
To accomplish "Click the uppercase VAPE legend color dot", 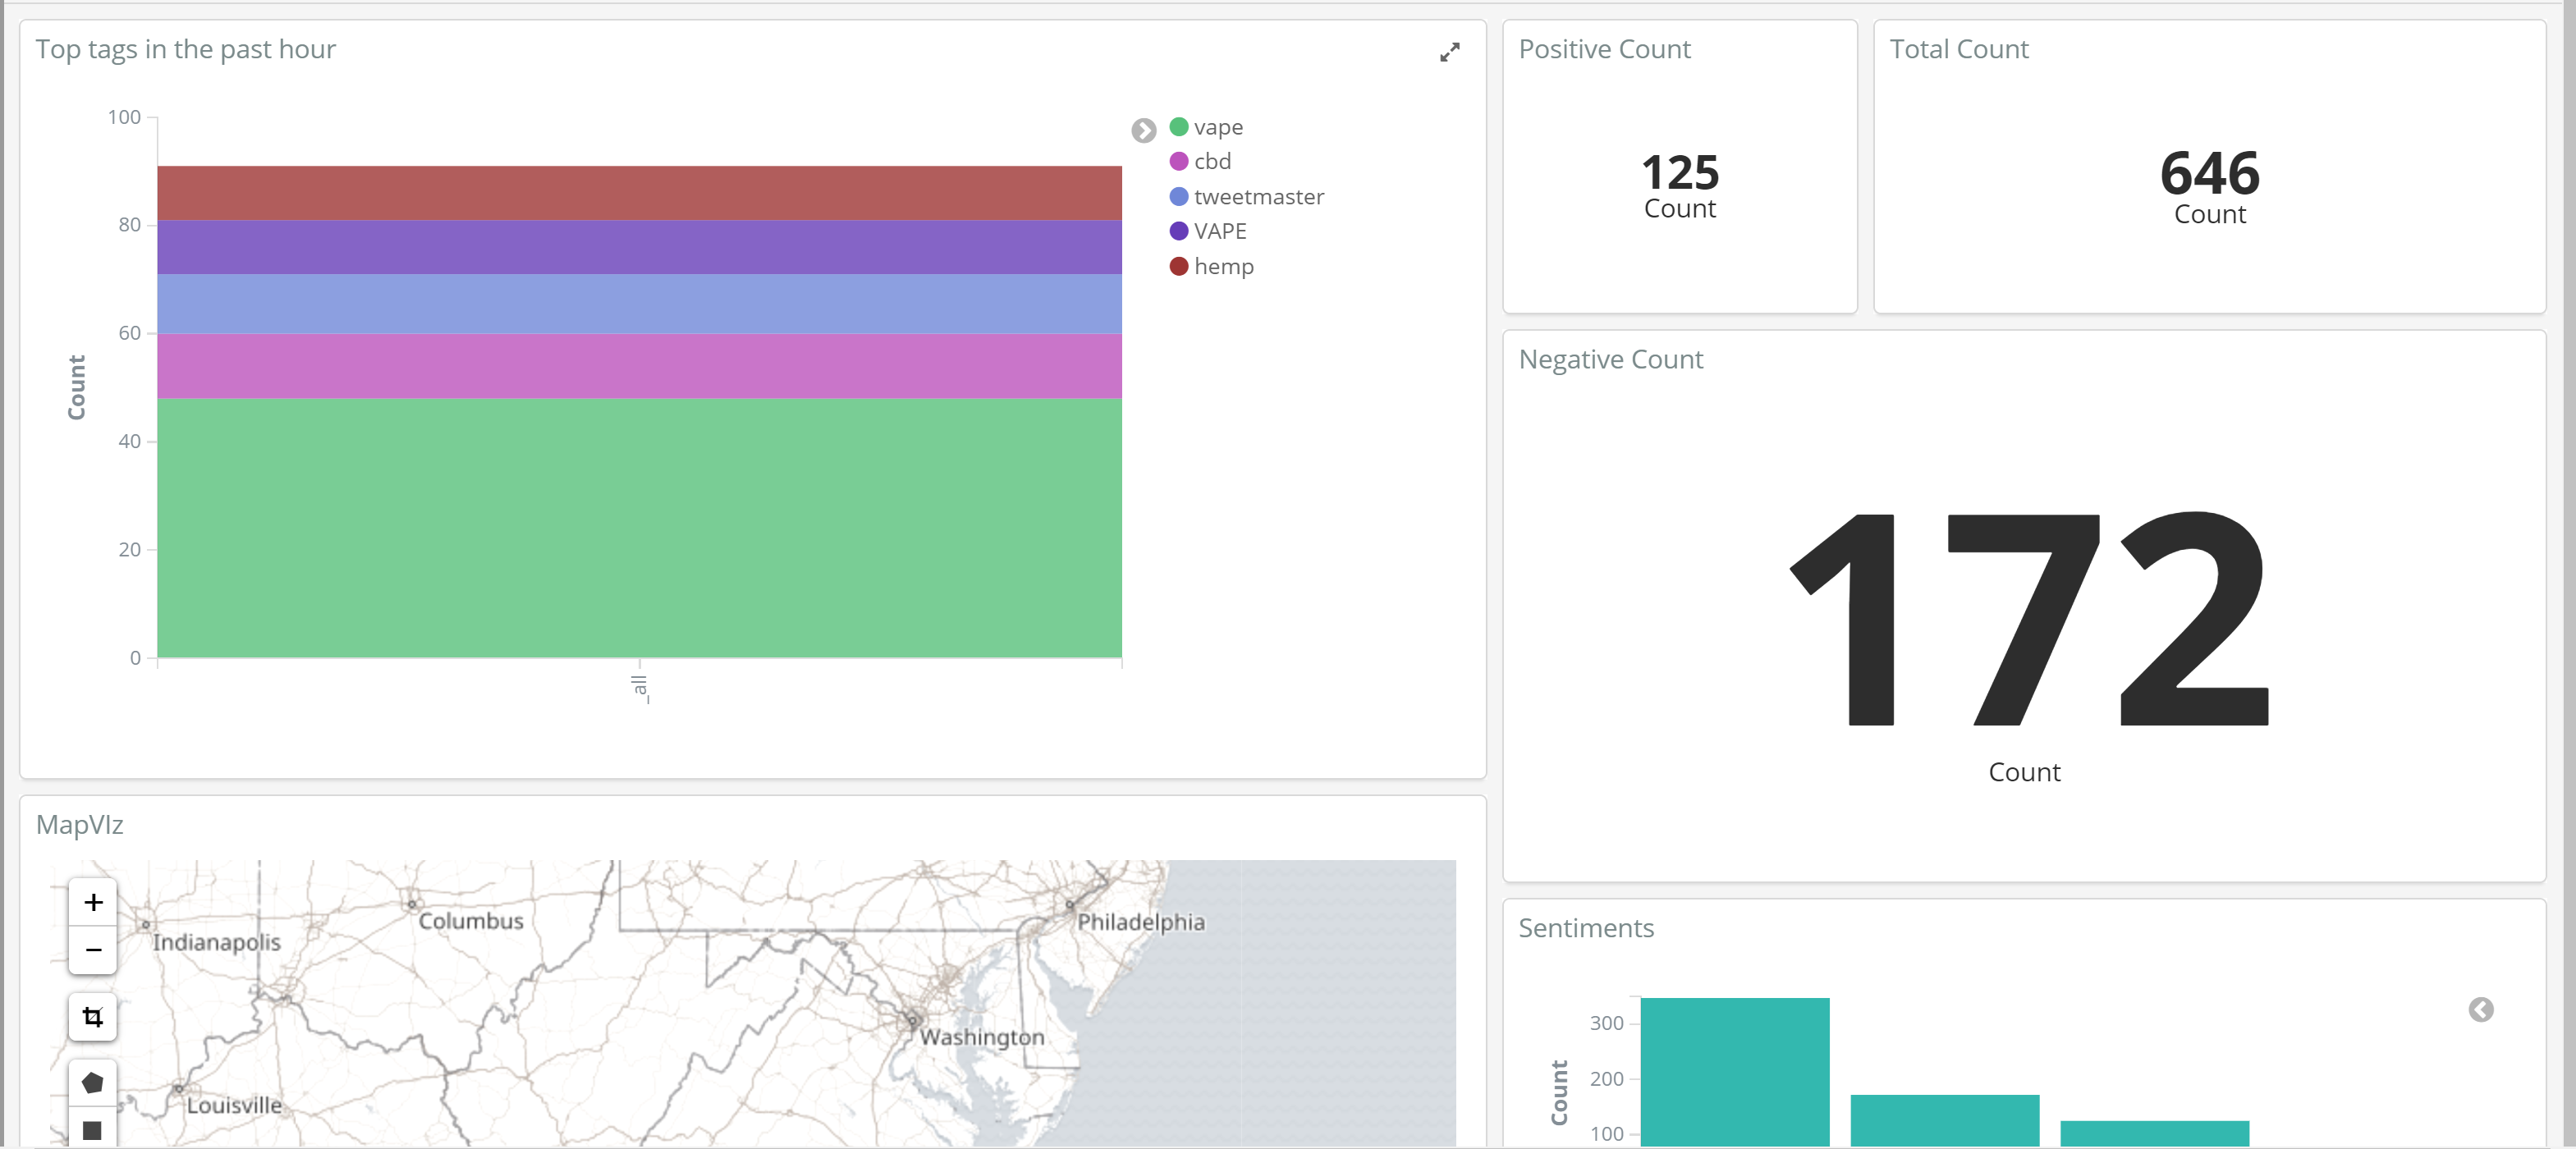I will [x=1179, y=231].
